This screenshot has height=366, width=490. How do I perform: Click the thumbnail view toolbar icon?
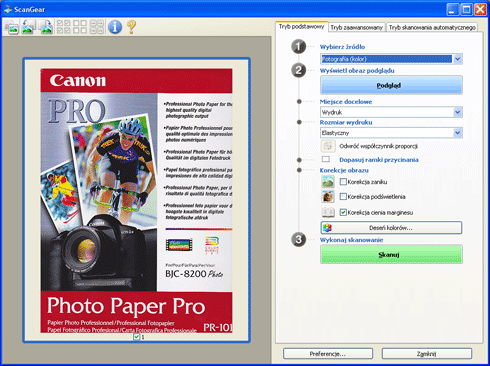click(x=12, y=27)
